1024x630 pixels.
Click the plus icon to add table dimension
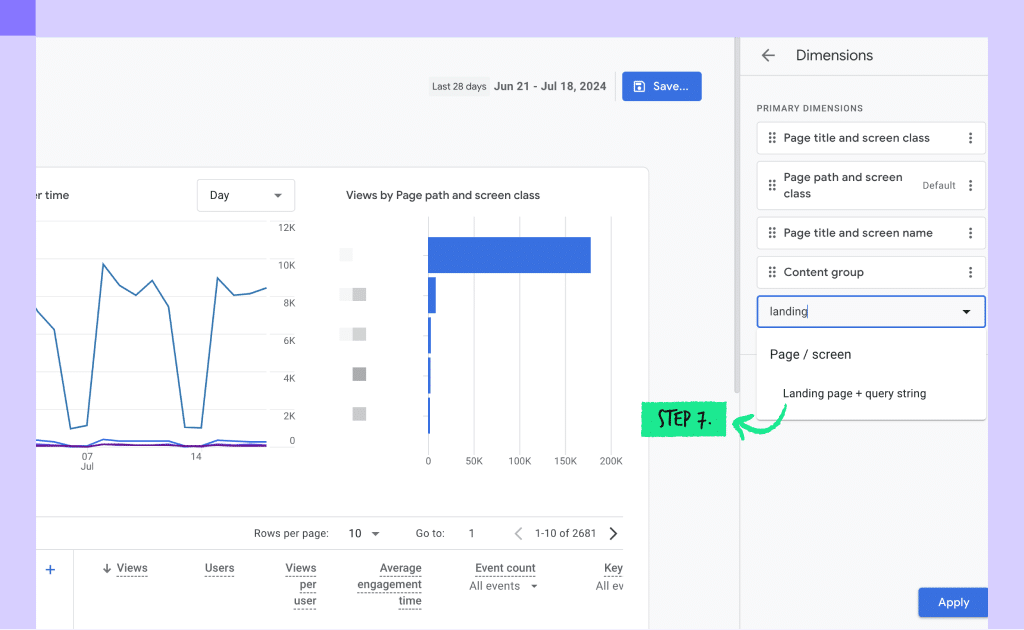(50, 570)
